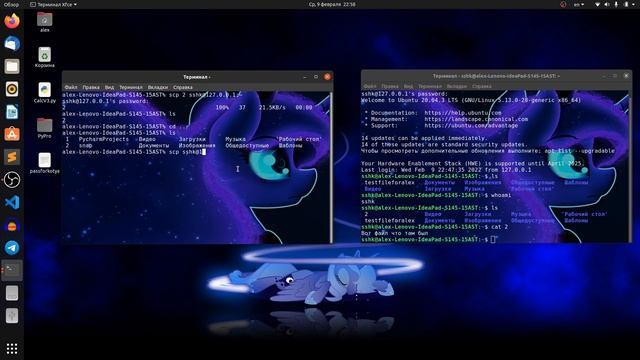Open the Корзина trash icon on desktop

[44, 58]
